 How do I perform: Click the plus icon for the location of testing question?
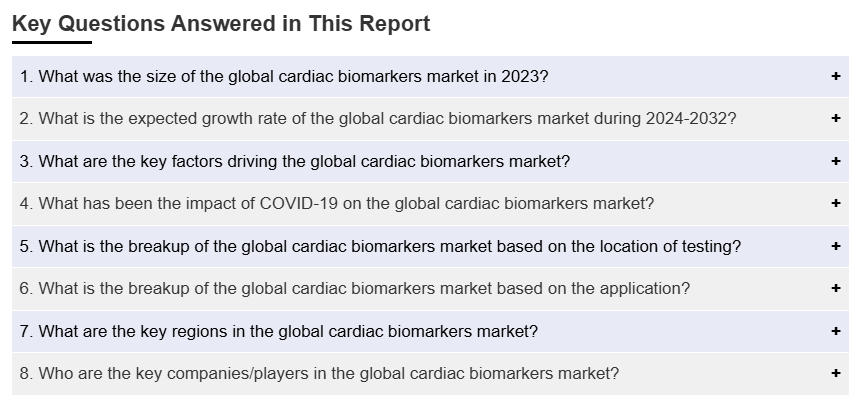click(x=835, y=246)
